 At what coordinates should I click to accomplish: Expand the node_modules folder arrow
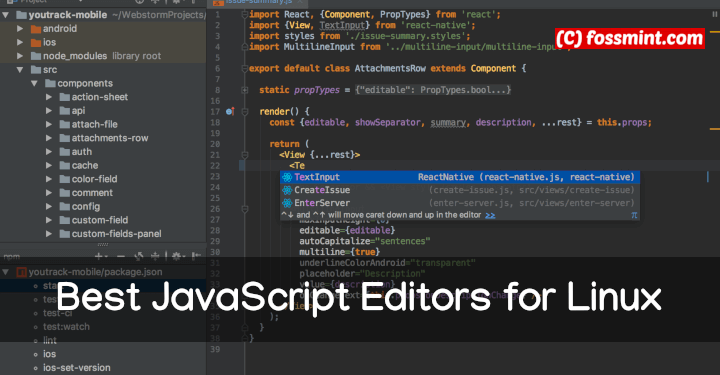tap(20, 56)
